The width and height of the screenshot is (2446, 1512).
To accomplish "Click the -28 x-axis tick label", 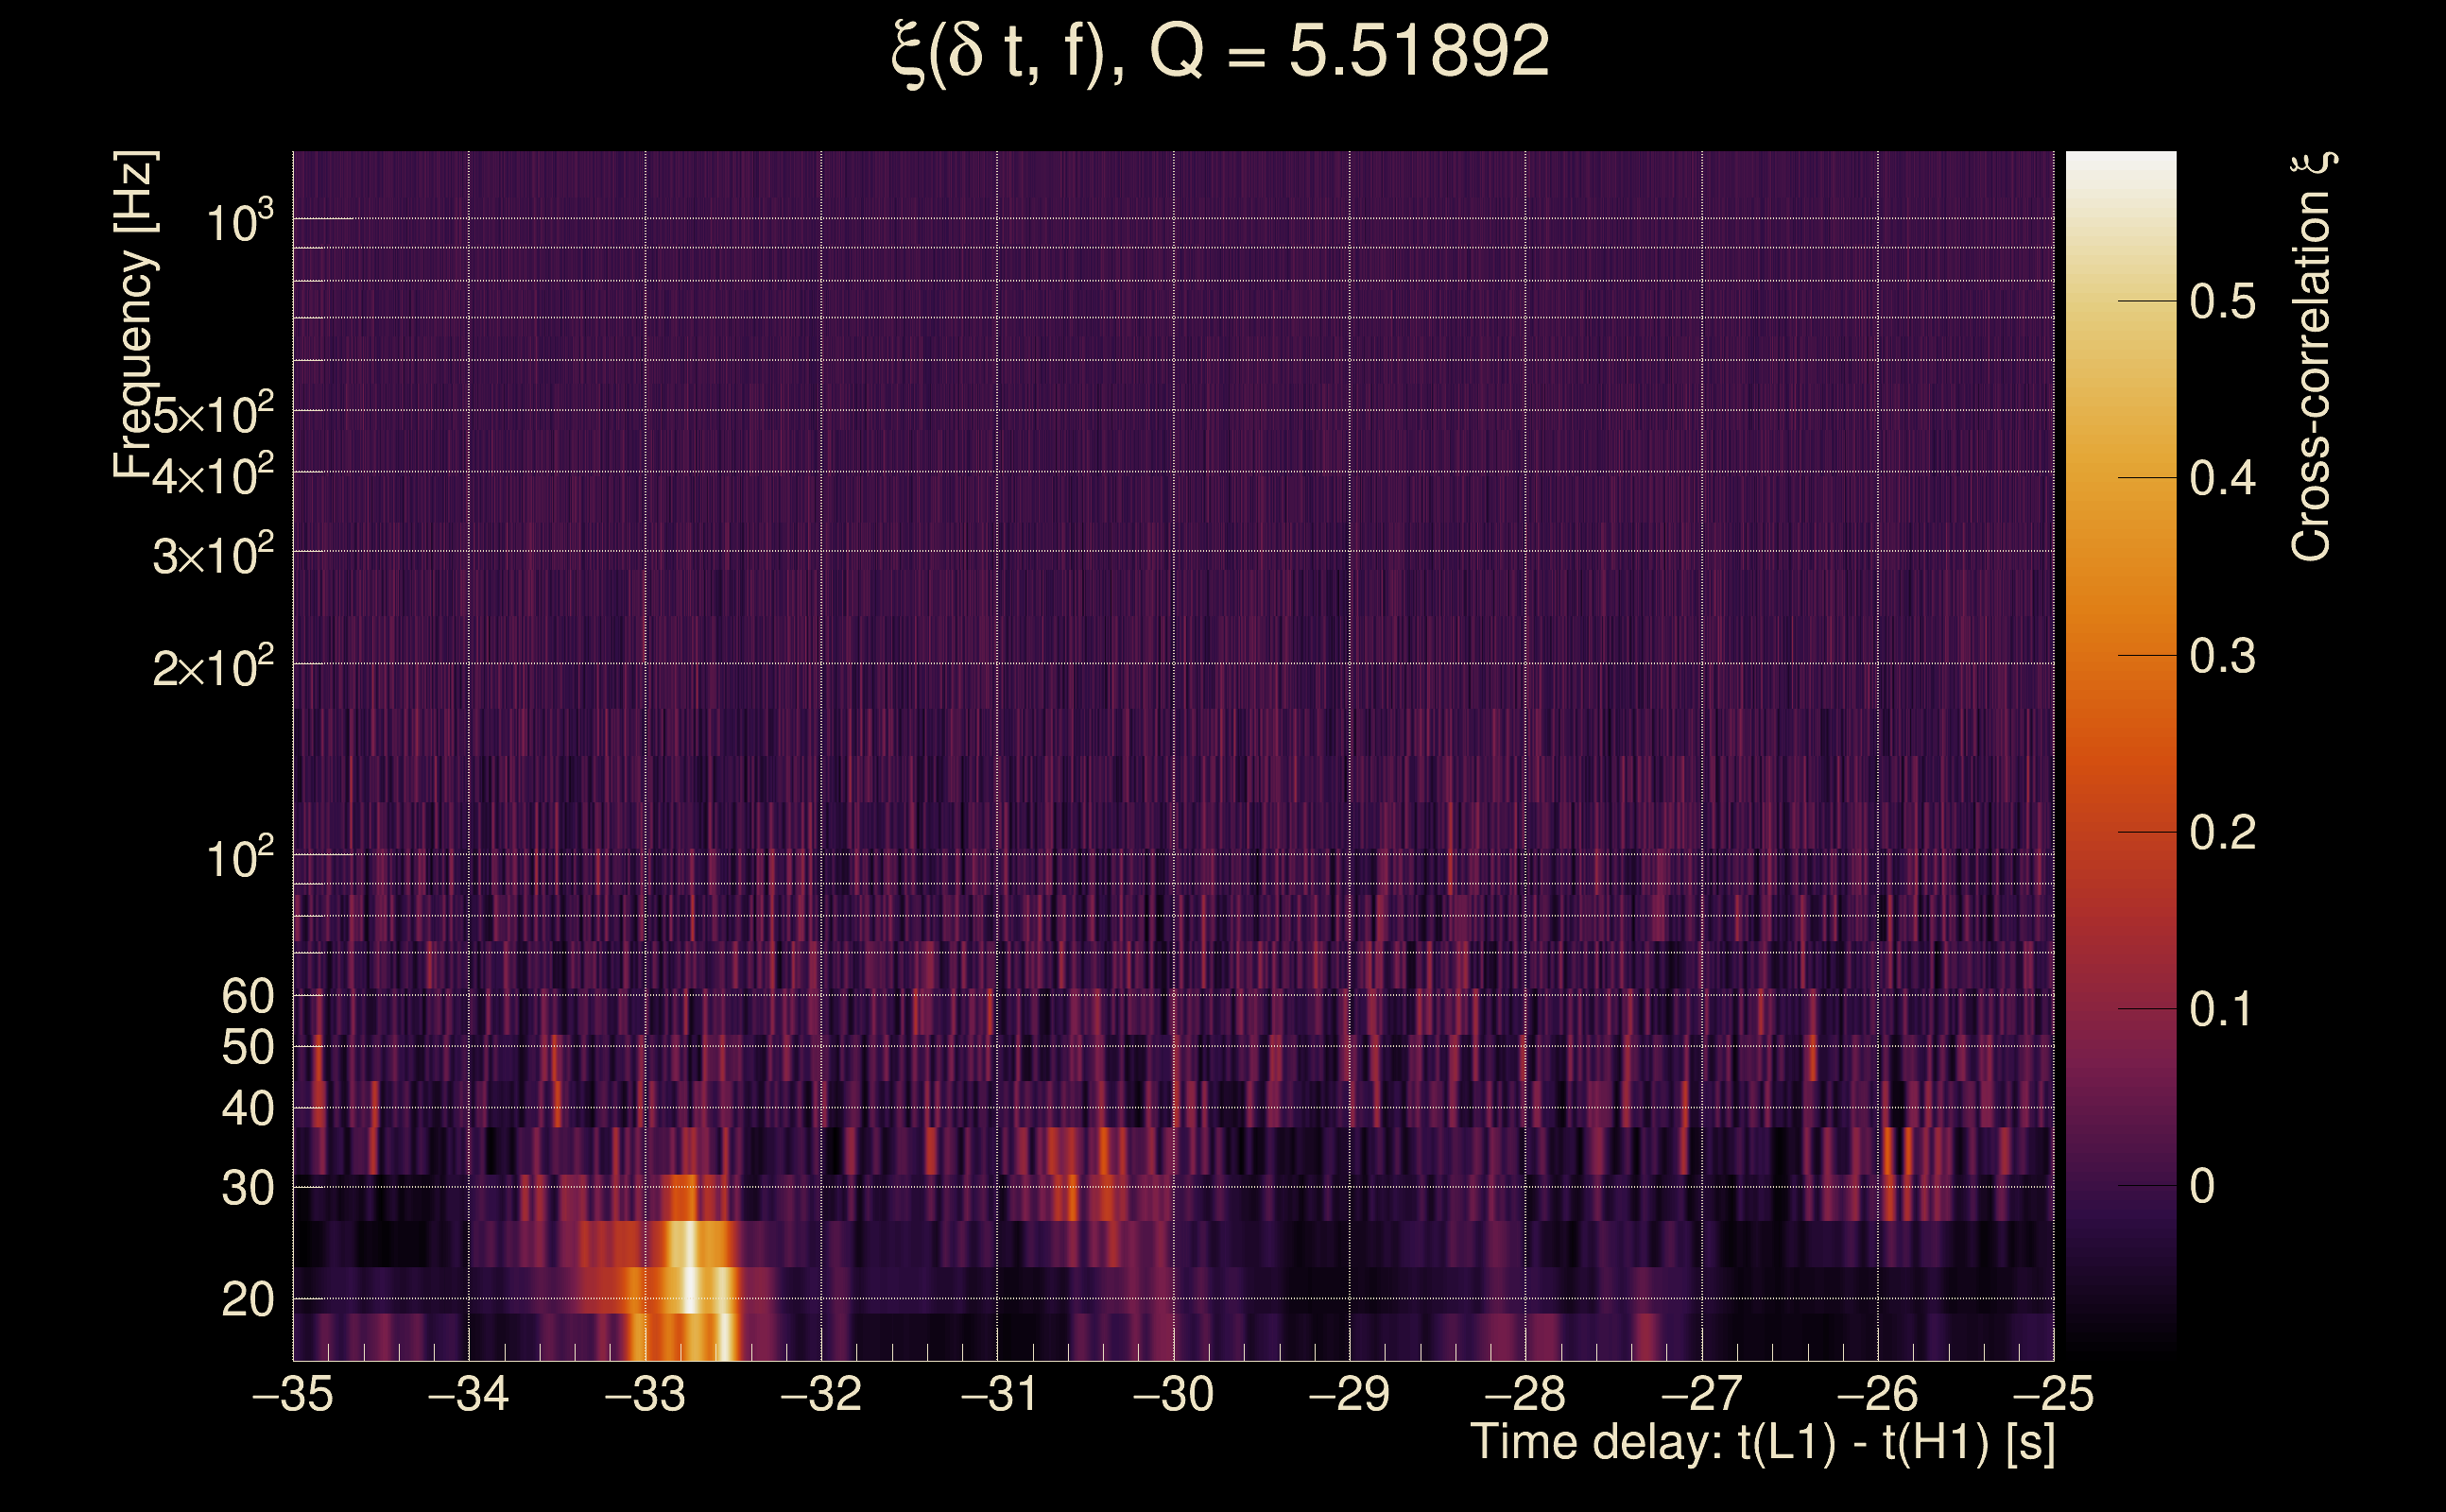I will pyautogui.click(x=1525, y=1395).
